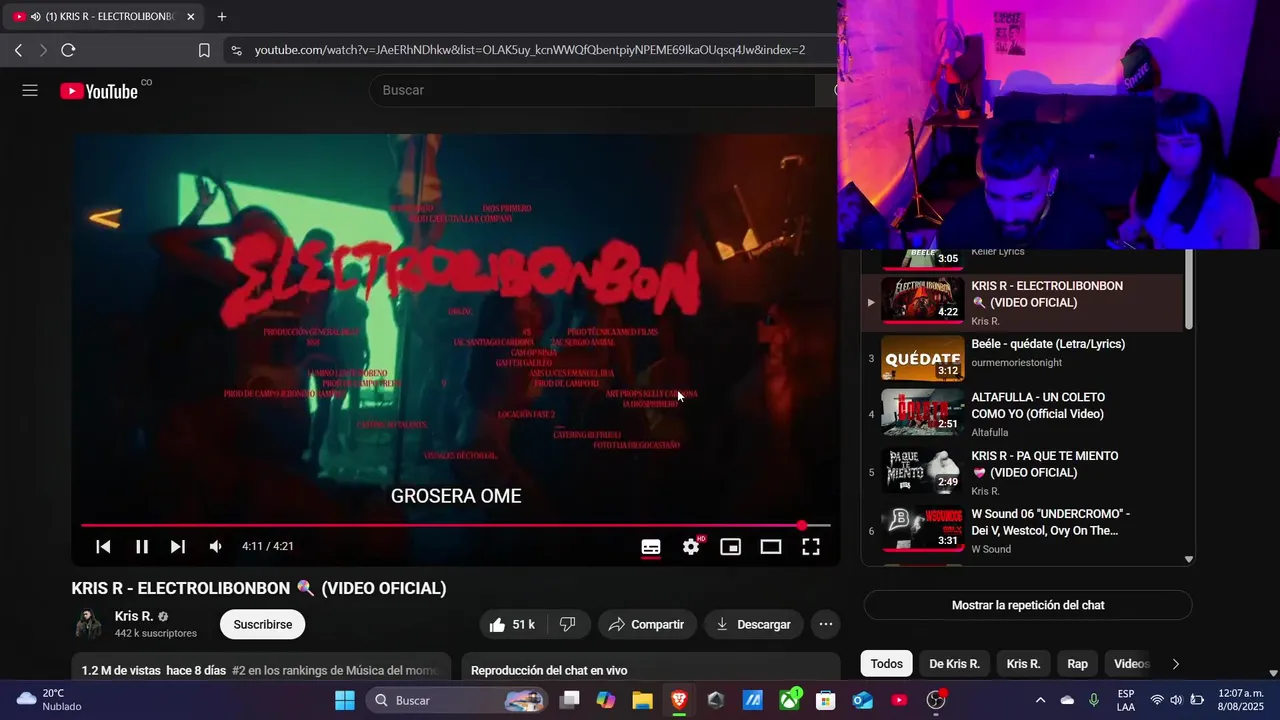Share the video via Compartir

647,624
